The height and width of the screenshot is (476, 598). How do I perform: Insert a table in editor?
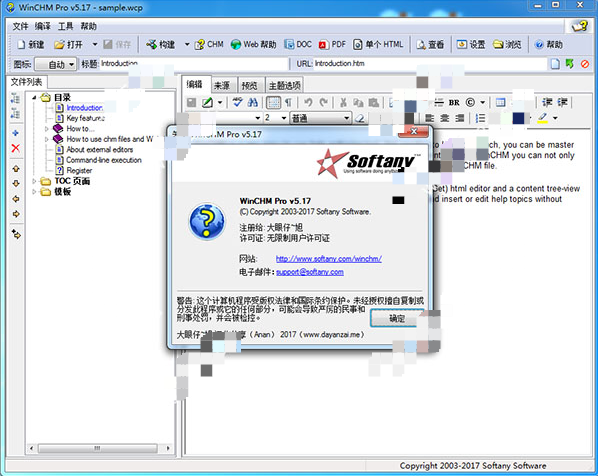tap(500, 102)
